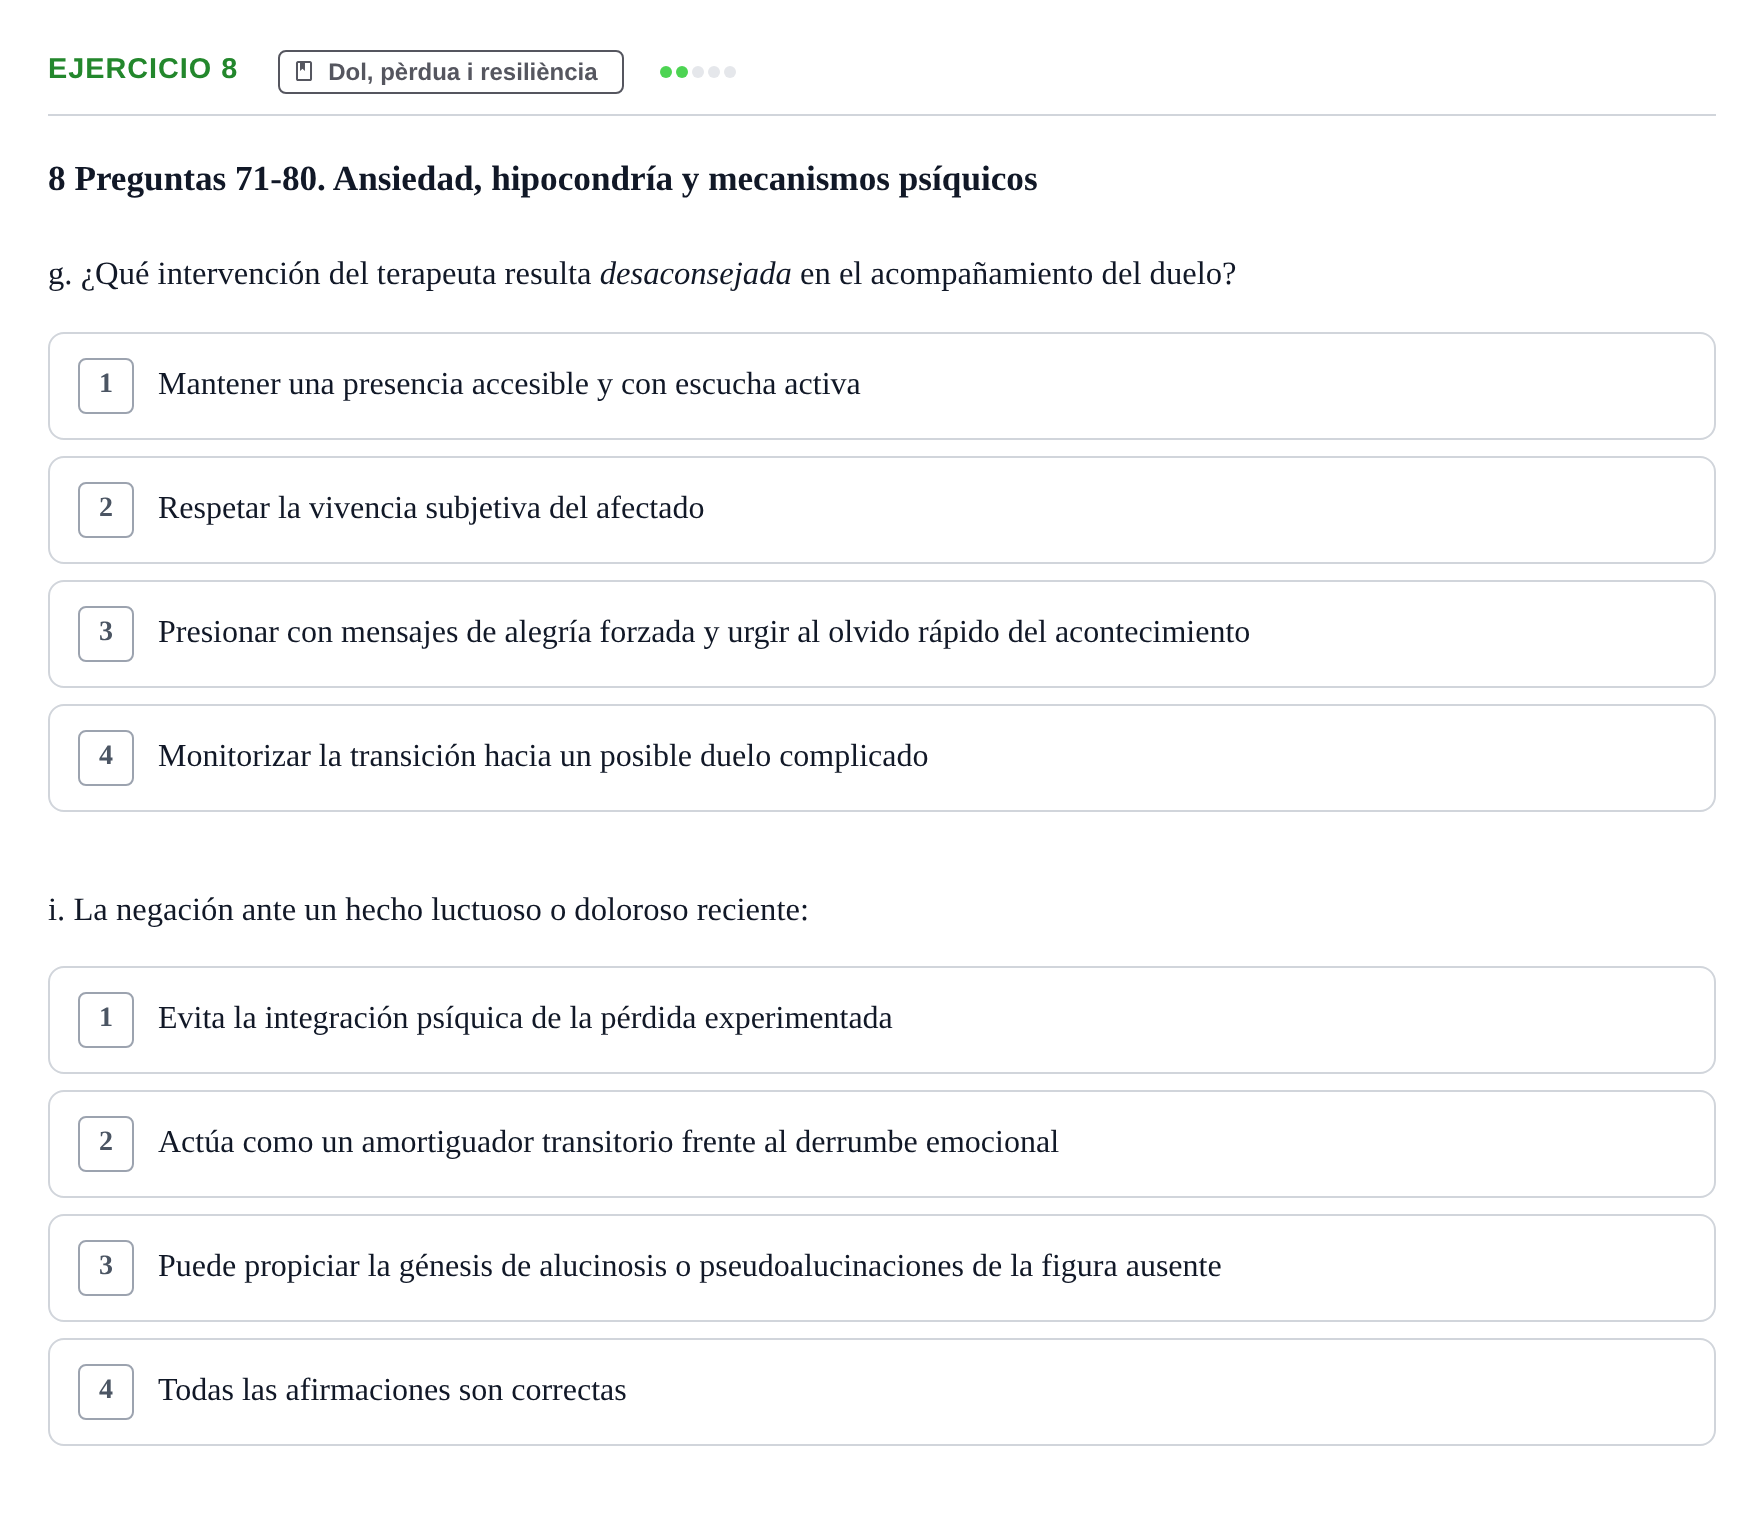Click the book icon in the topic tag
The image size is (1764, 1538).
(x=305, y=72)
